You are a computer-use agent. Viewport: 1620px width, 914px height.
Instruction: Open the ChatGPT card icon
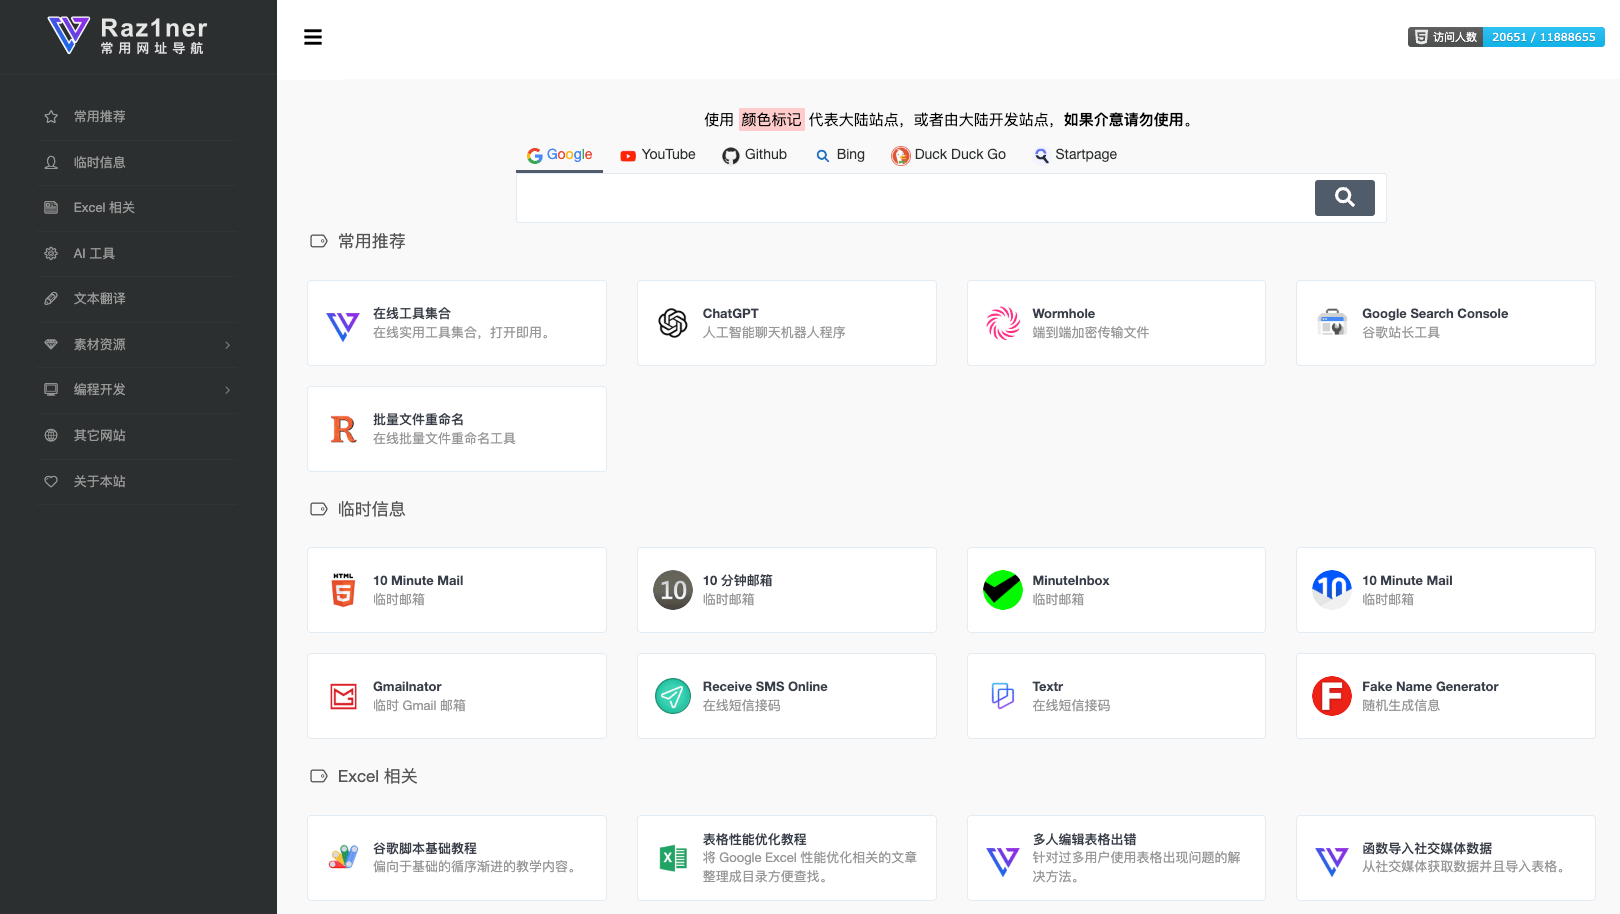pos(673,323)
